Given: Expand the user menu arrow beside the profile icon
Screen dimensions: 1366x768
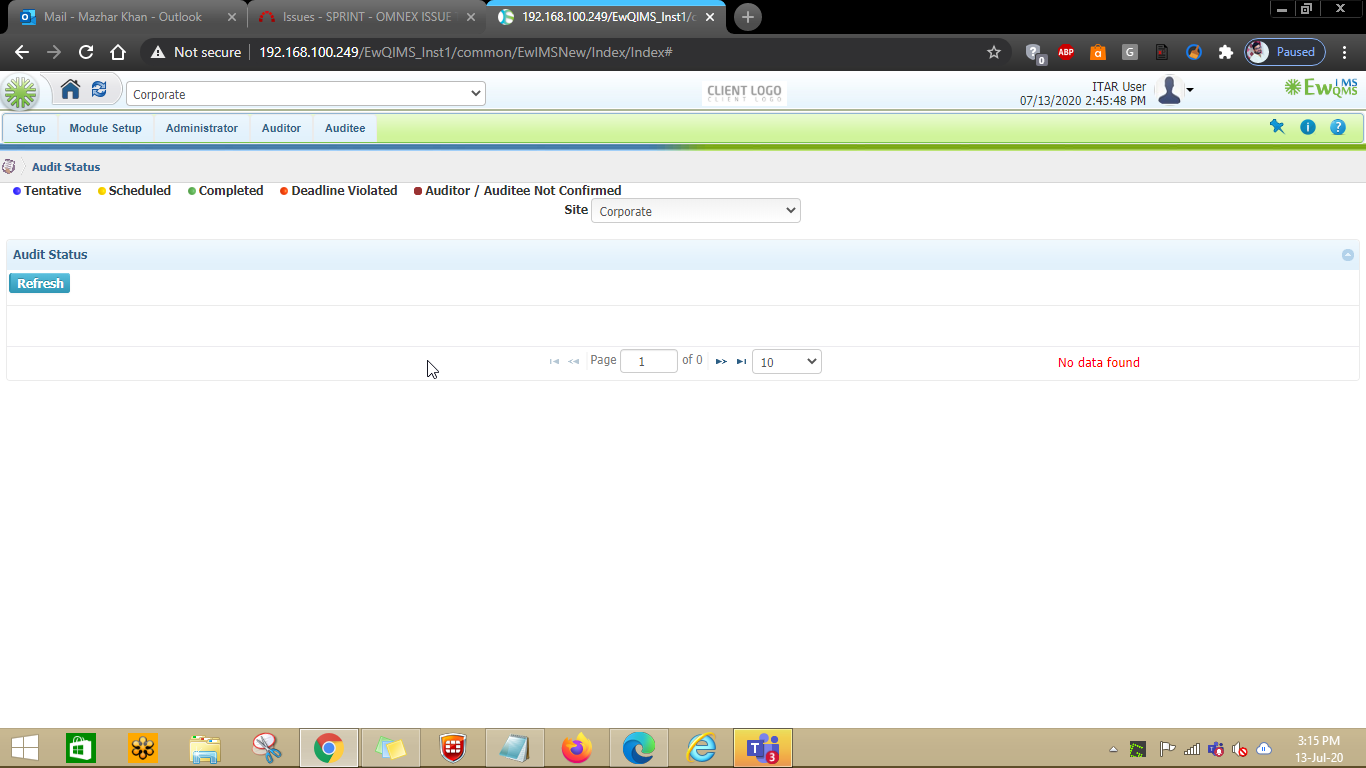Looking at the screenshot, I should click(x=1190, y=91).
